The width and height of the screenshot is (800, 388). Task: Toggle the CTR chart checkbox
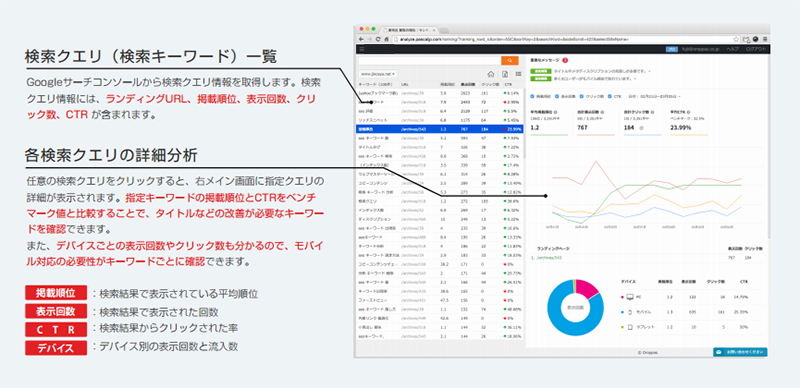click(610, 96)
